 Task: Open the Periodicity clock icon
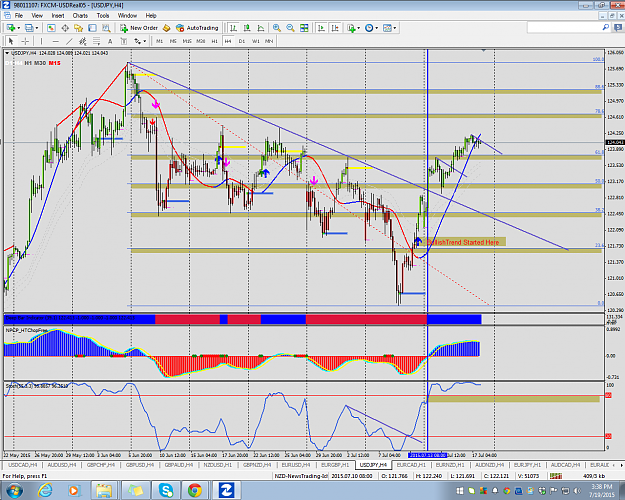tap(369, 28)
